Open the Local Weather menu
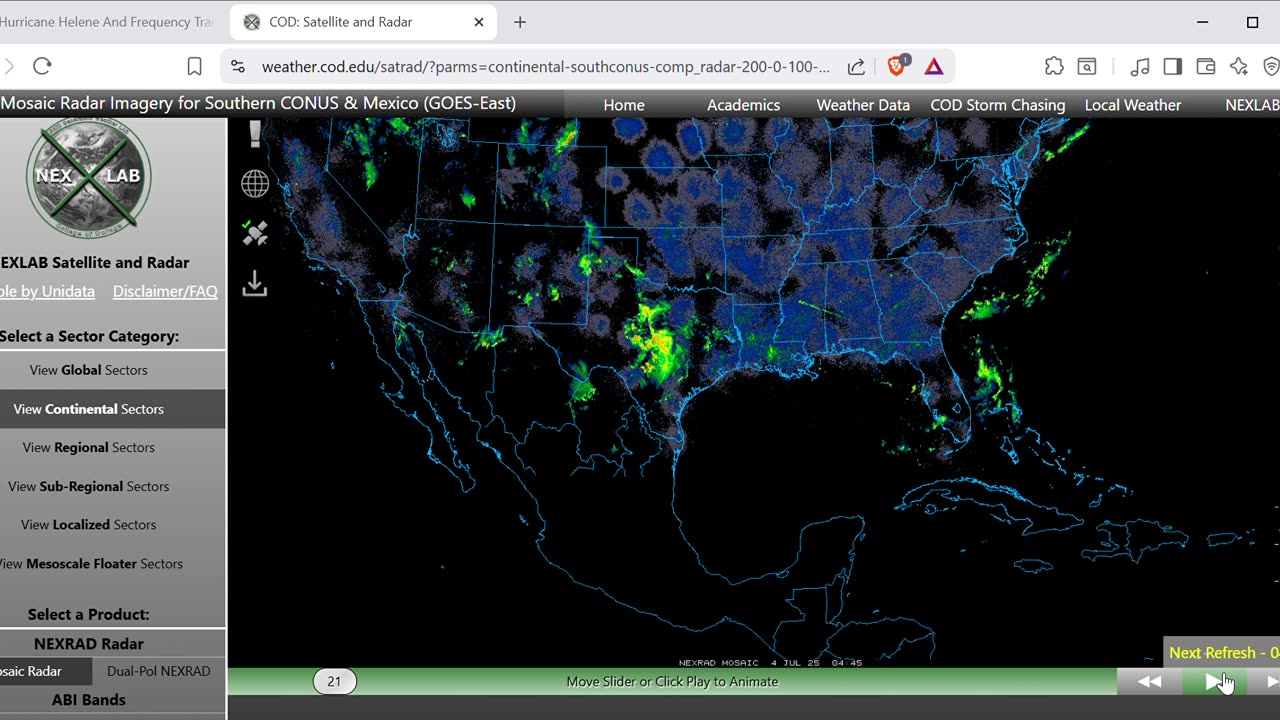 pos(1133,105)
